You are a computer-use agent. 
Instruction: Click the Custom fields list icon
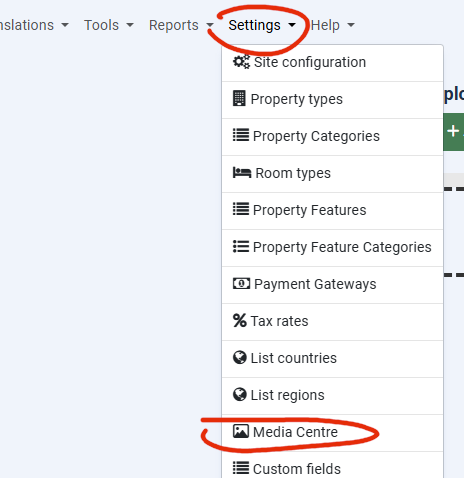point(241,468)
